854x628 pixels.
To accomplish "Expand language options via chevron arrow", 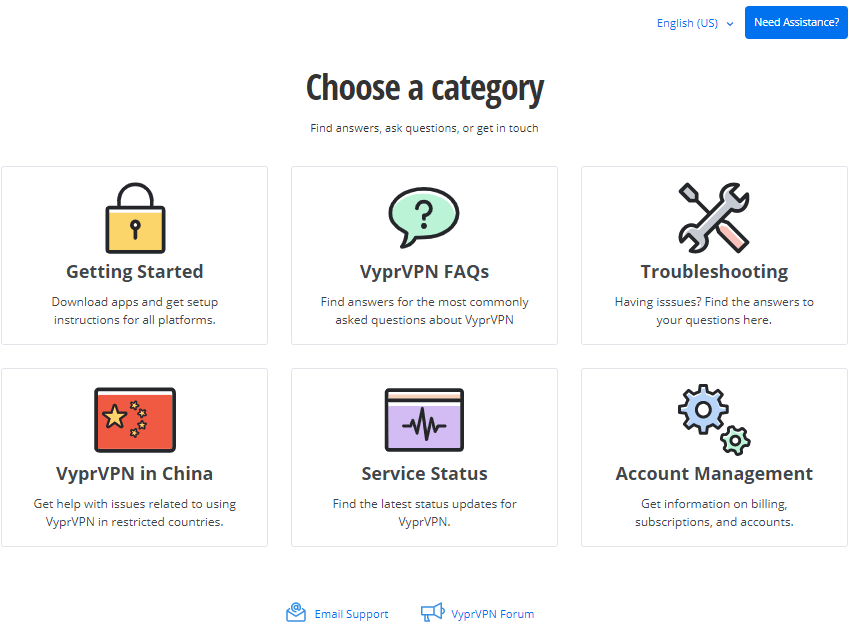I will [730, 24].
